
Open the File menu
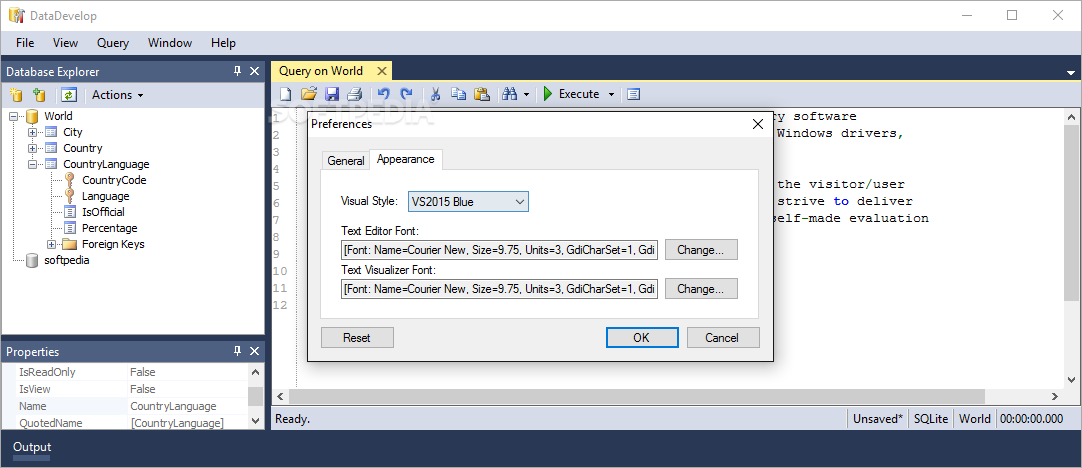25,43
